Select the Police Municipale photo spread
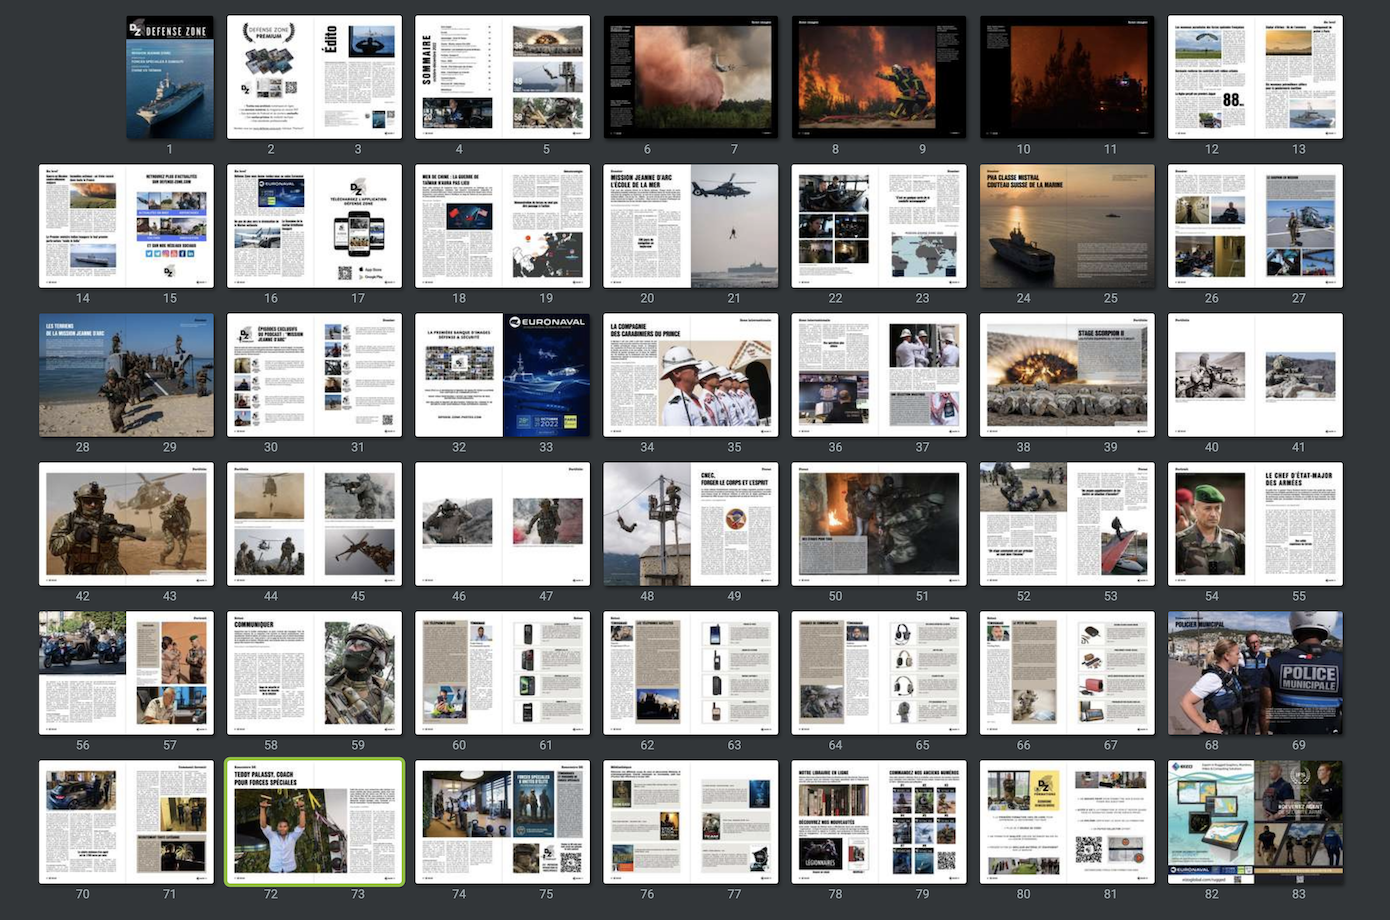This screenshot has height=920, width=1390. coord(1255,673)
